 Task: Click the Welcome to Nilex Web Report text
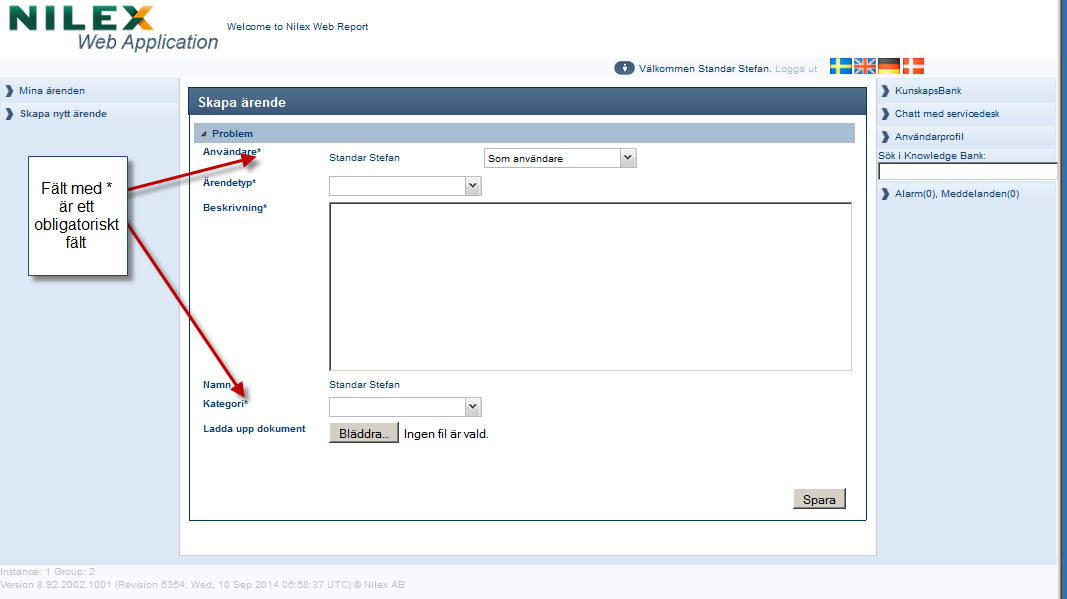point(297,27)
